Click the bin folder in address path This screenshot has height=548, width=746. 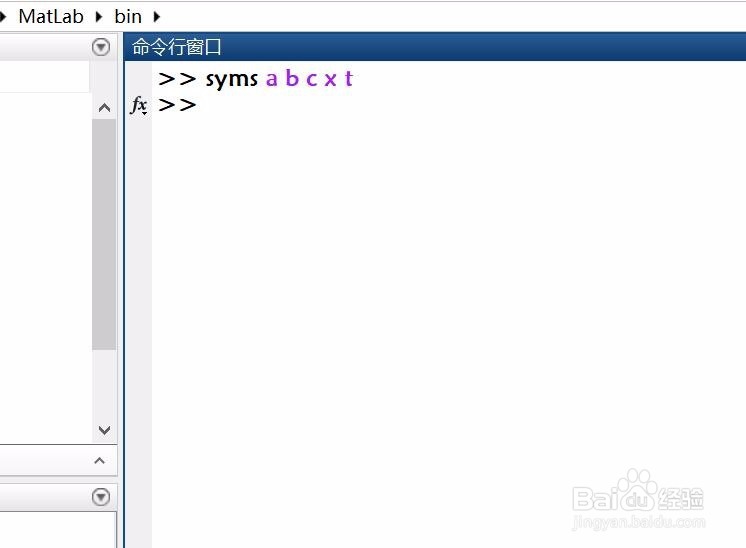point(128,17)
